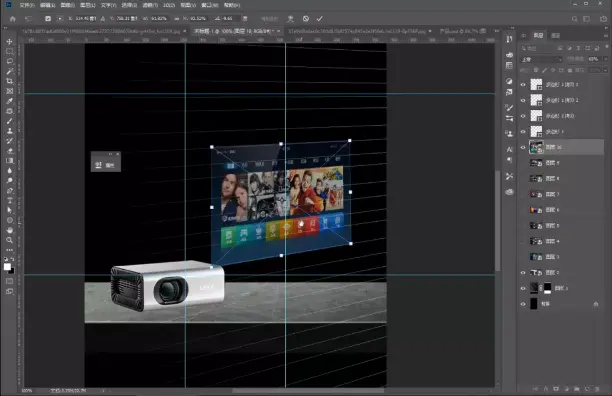Open the 文件 (File) menu
This screenshot has height=396, width=612.
[x=27, y=5]
